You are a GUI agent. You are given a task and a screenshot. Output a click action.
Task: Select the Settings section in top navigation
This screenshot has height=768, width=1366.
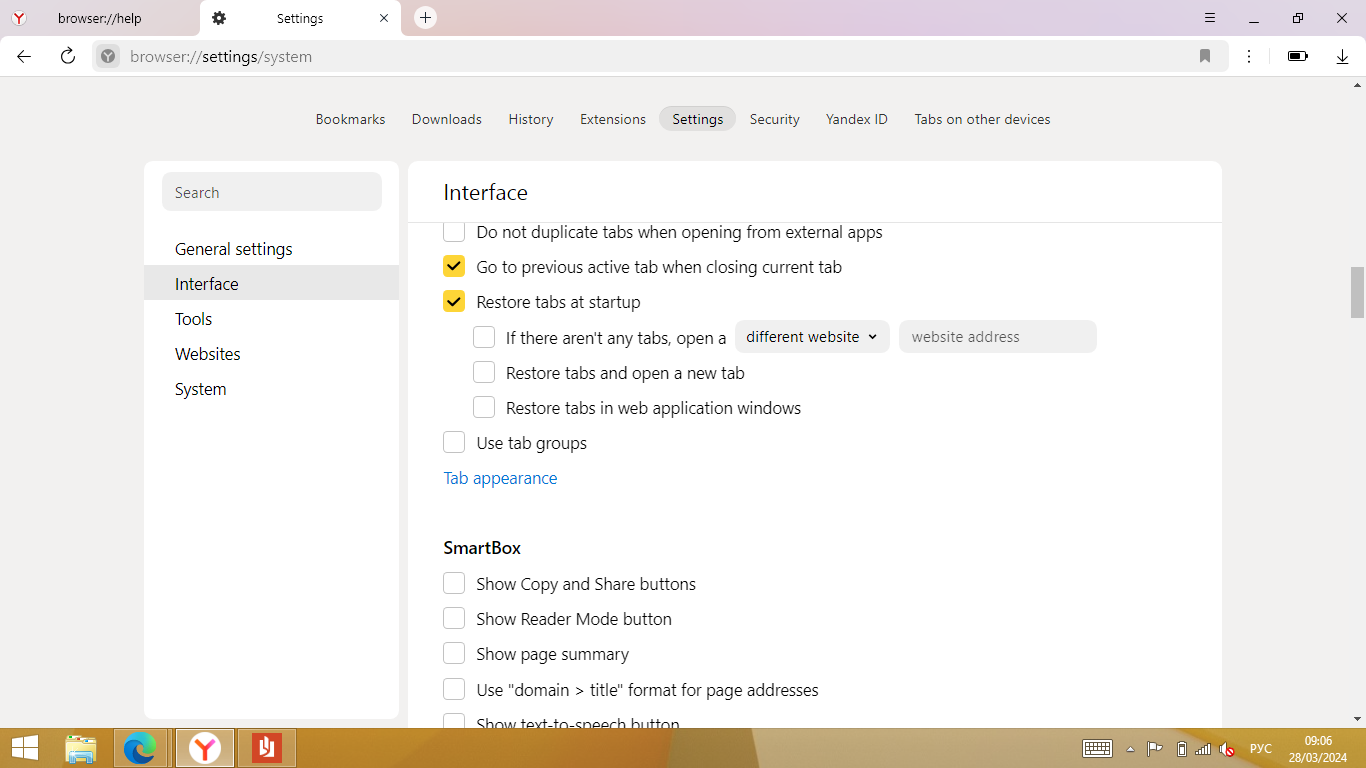click(x=698, y=119)
